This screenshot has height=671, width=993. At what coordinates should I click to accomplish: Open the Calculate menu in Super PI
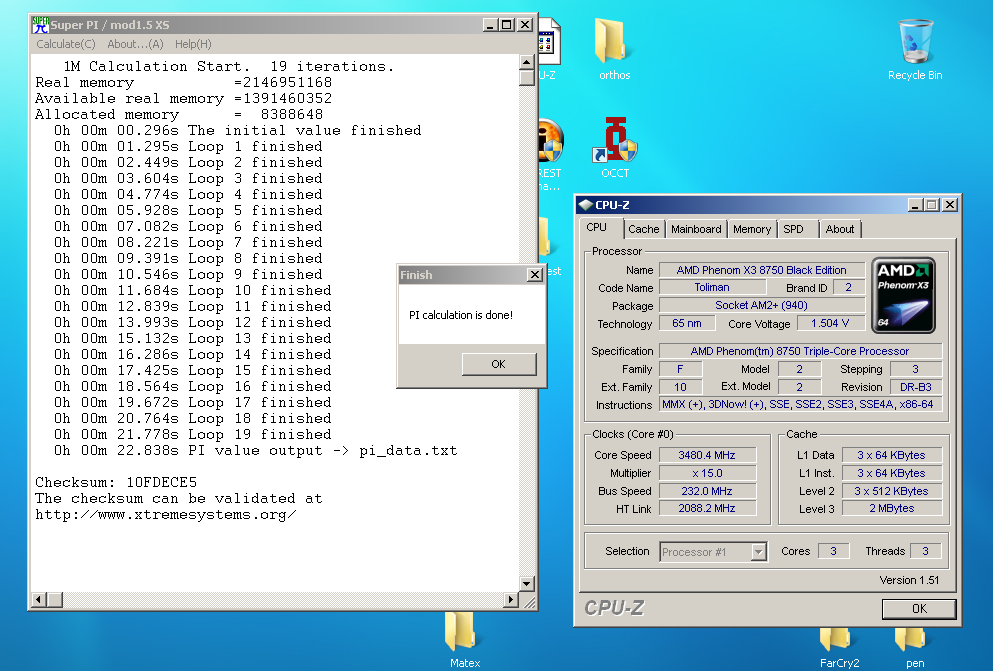pyautogui.click(x=65, y=44)
